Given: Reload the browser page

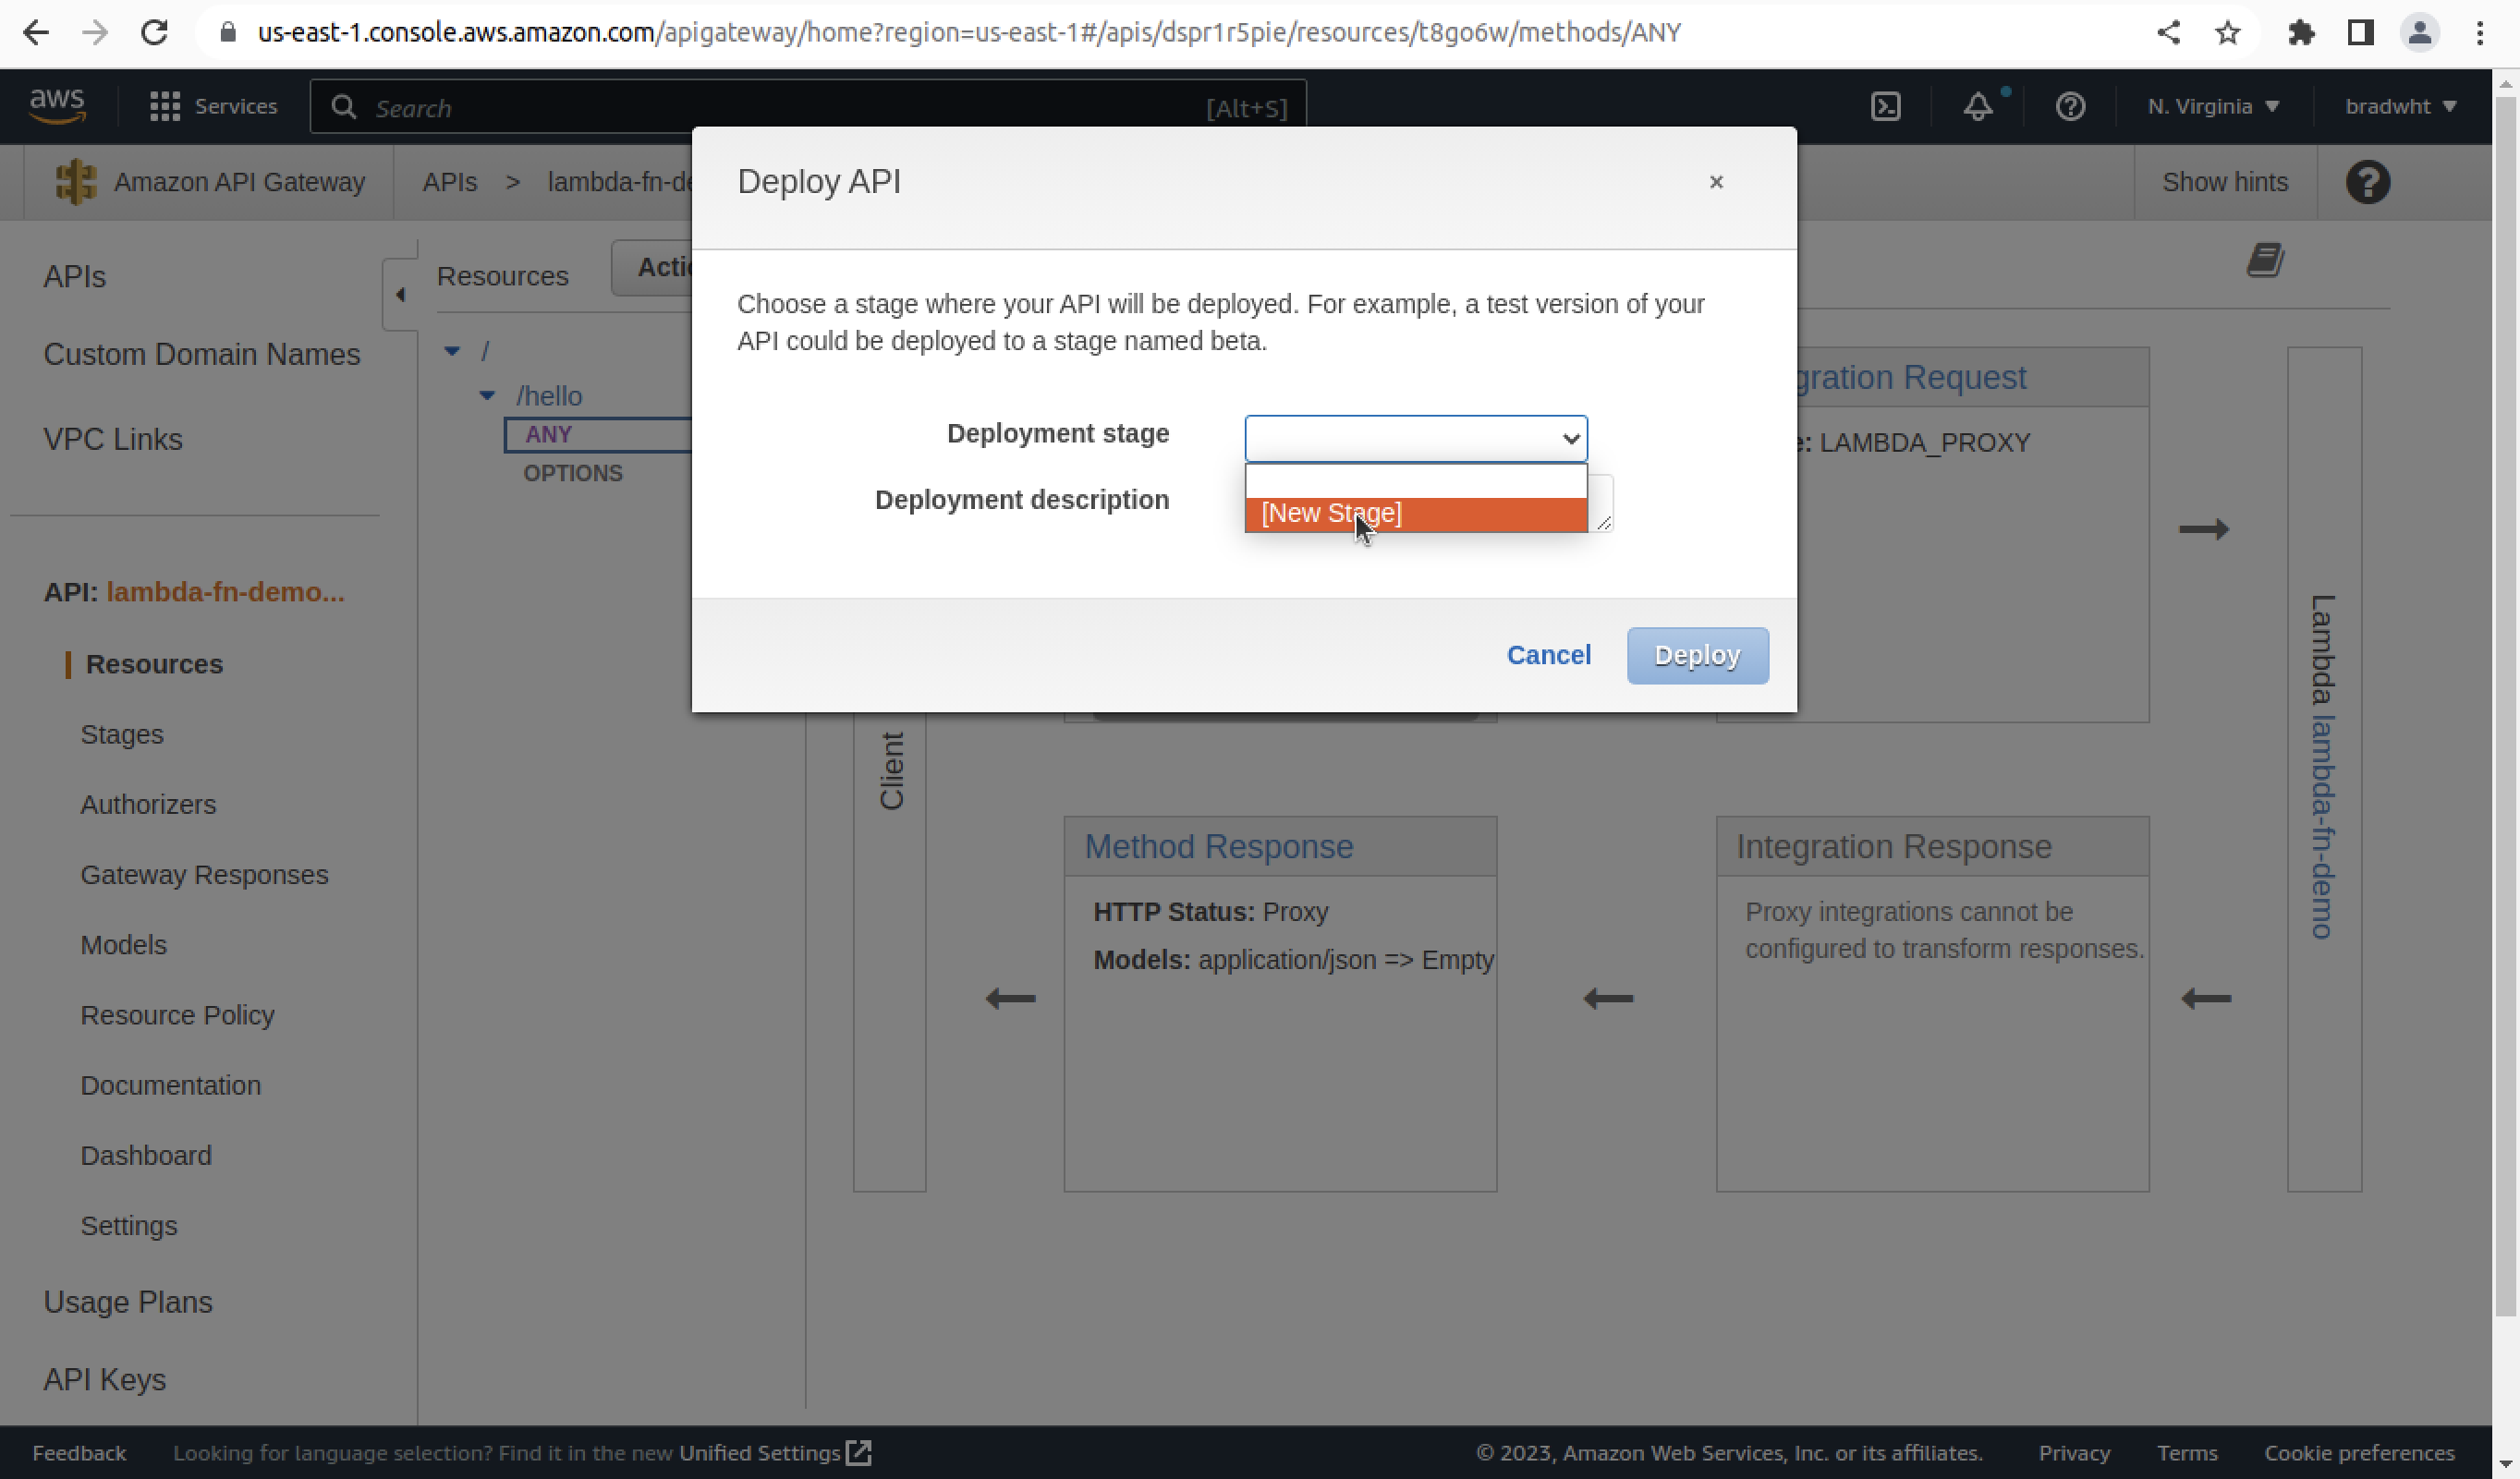Looking at the screenshot, I should coord(154,32).
